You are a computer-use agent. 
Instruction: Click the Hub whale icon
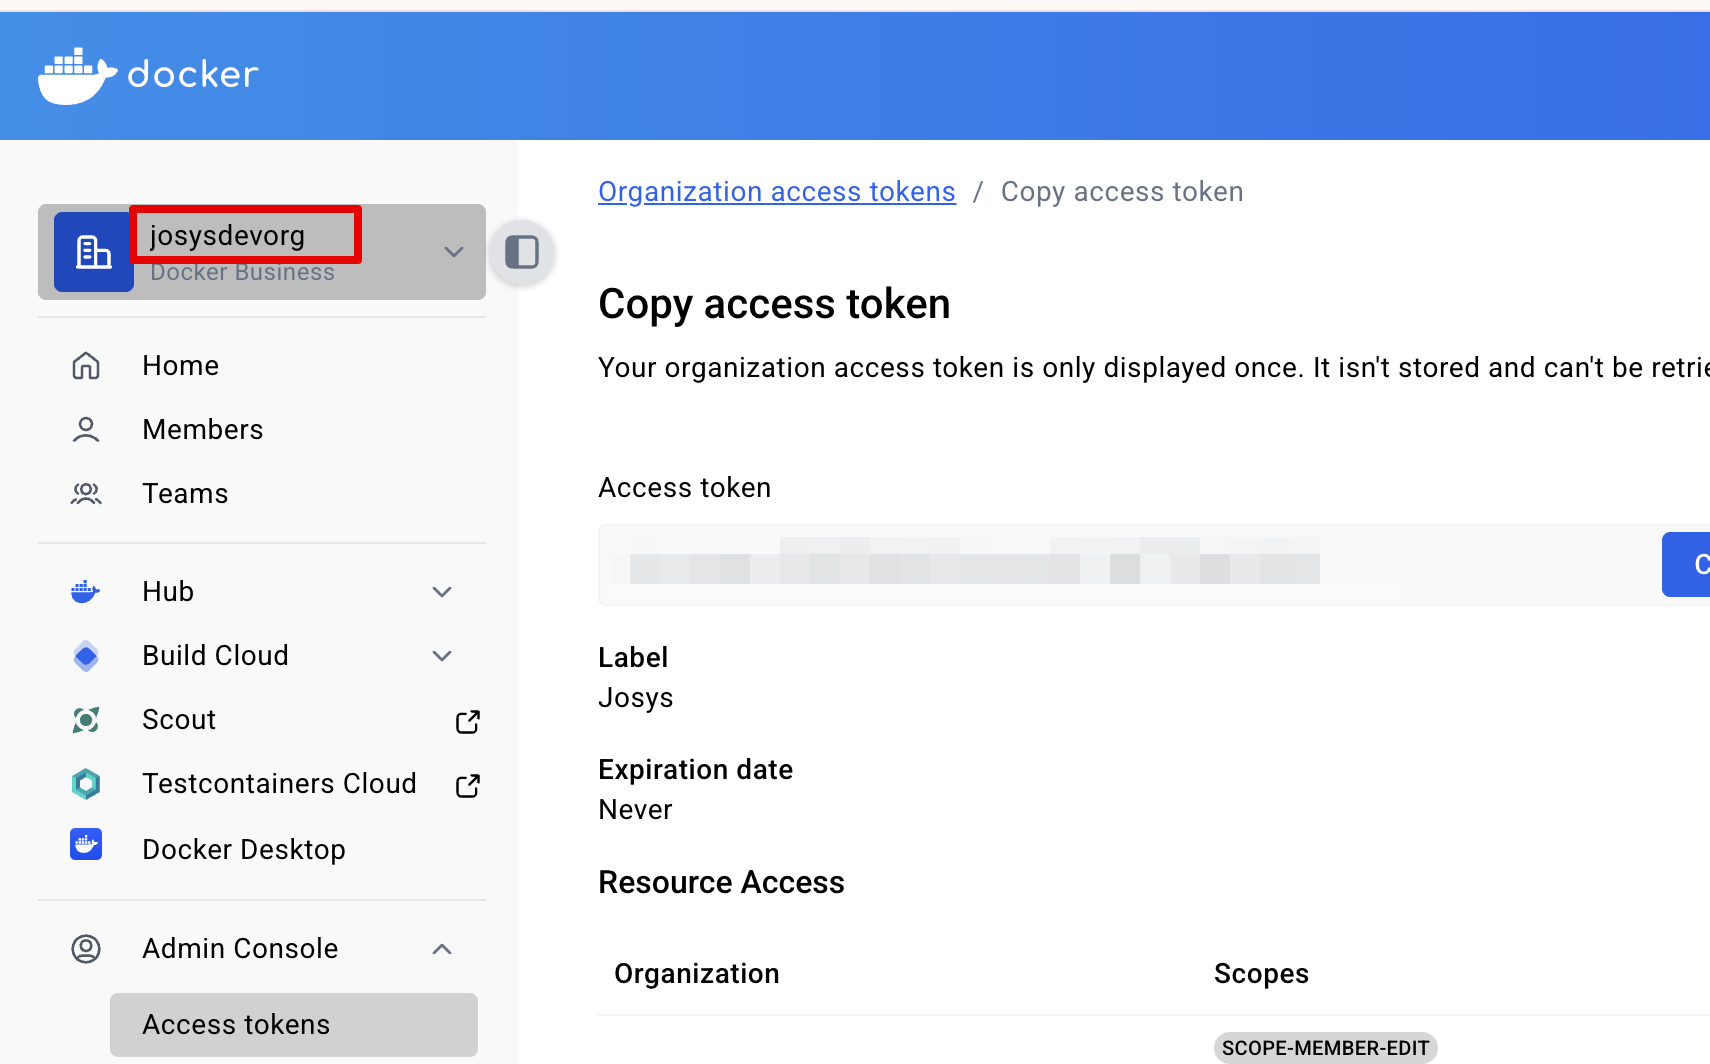(86, 592)
